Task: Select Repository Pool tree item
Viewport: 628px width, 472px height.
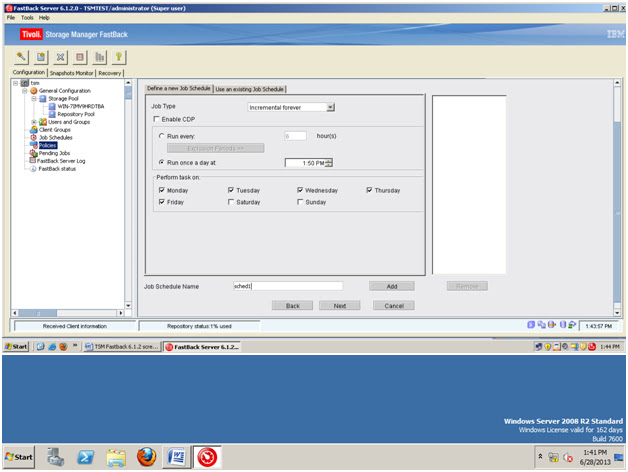Action: (x=76, y=114)
